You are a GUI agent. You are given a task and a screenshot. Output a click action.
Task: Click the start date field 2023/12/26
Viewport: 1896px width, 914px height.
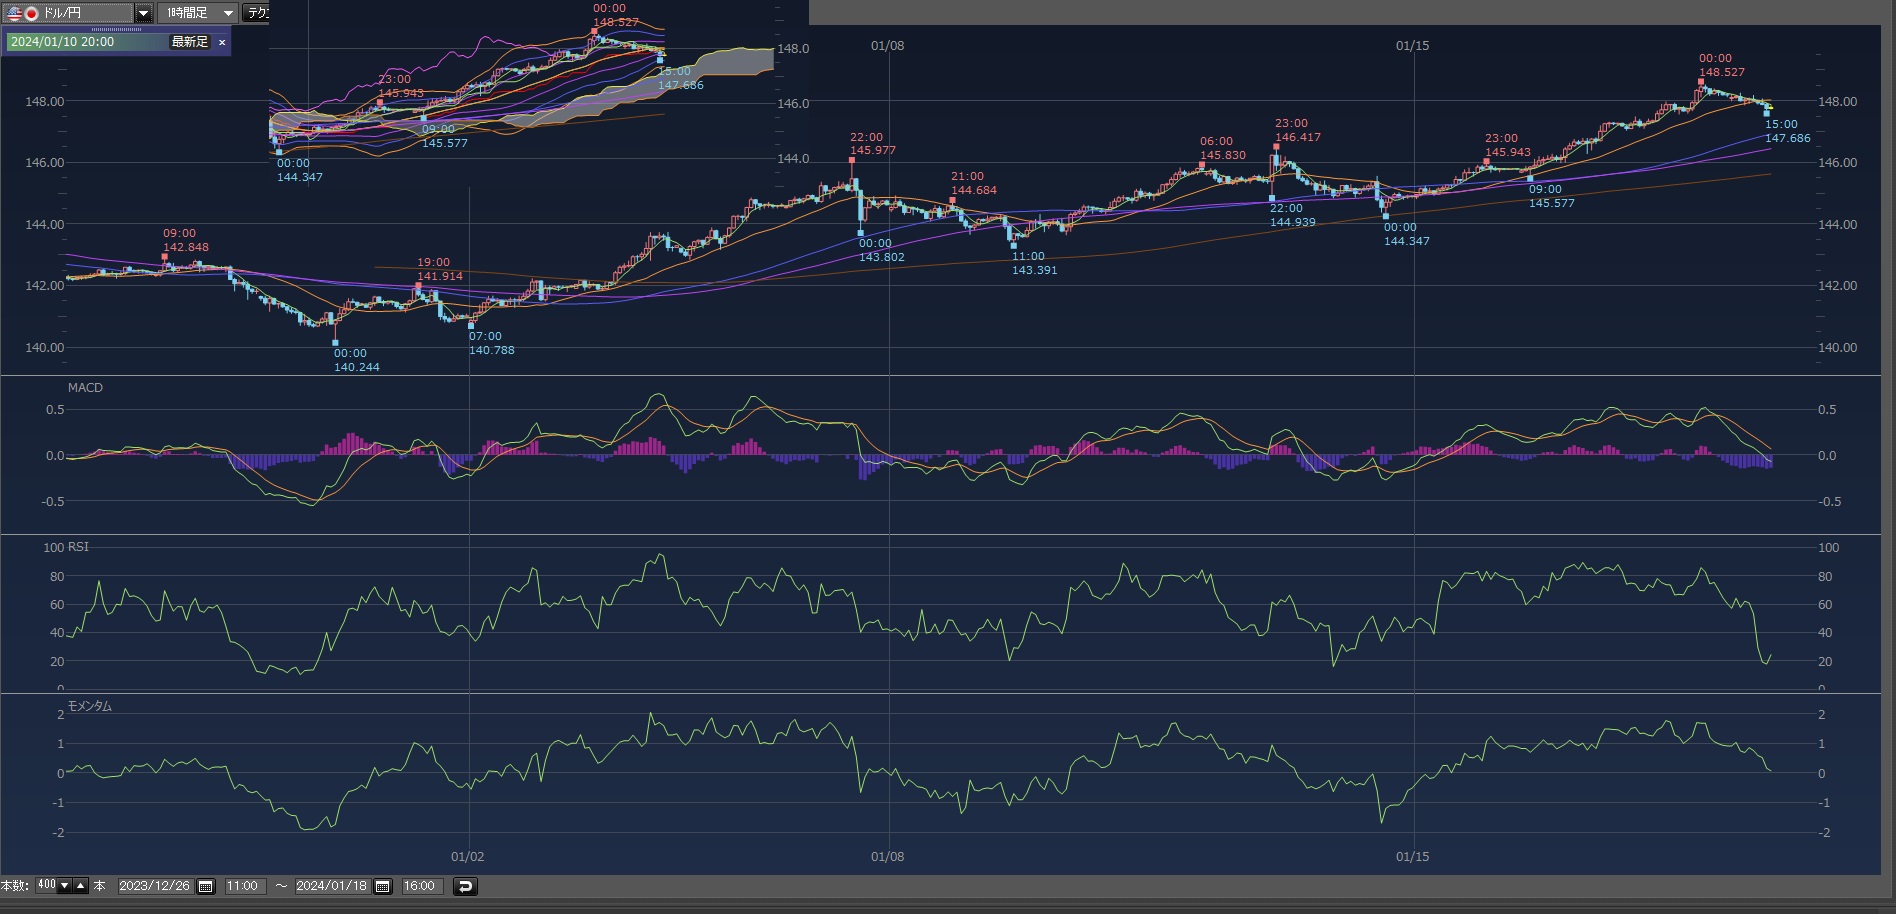click(154, 886)
